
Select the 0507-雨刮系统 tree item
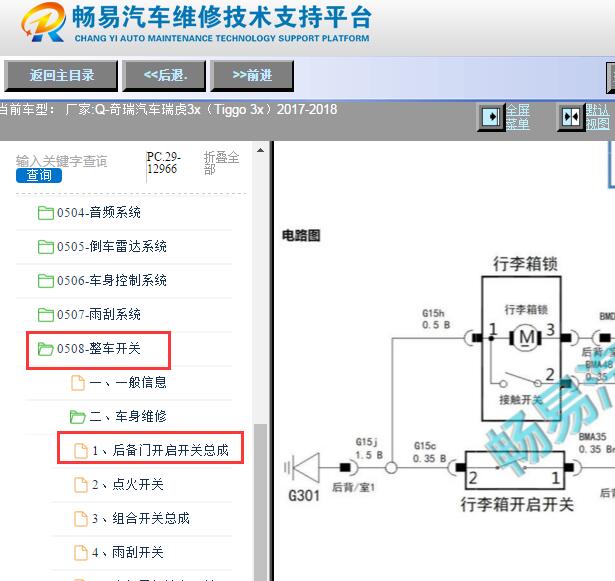click(x=99, y=315)
